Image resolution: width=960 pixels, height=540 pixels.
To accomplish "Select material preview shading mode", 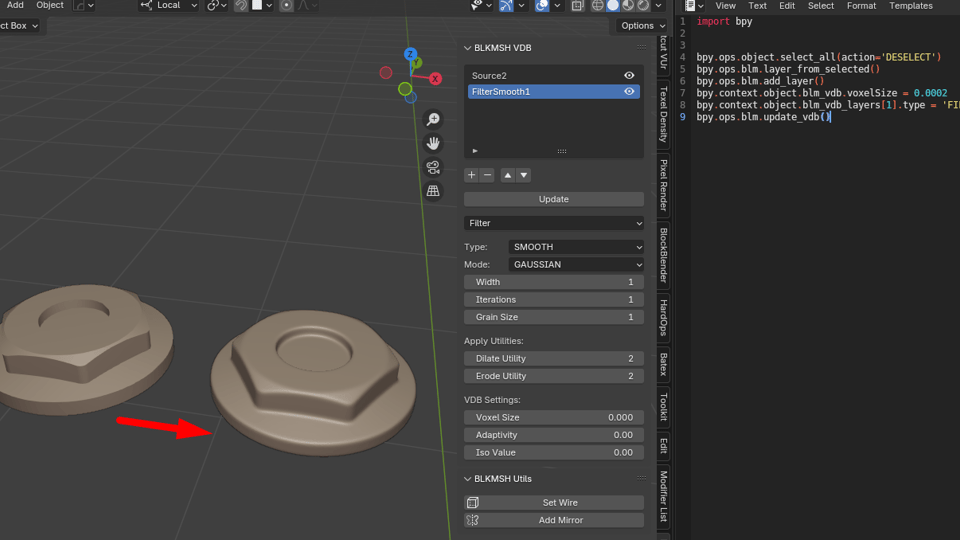I will point(628,6).
